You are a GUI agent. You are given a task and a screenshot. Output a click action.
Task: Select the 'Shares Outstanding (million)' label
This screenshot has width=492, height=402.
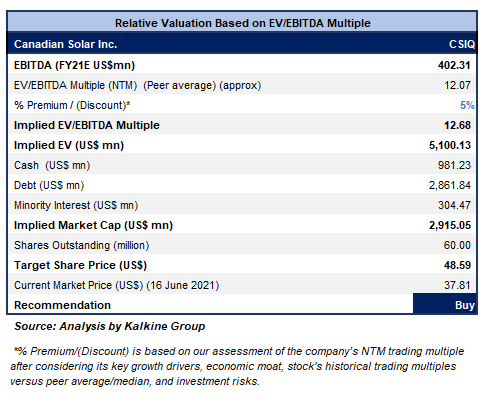81,245
